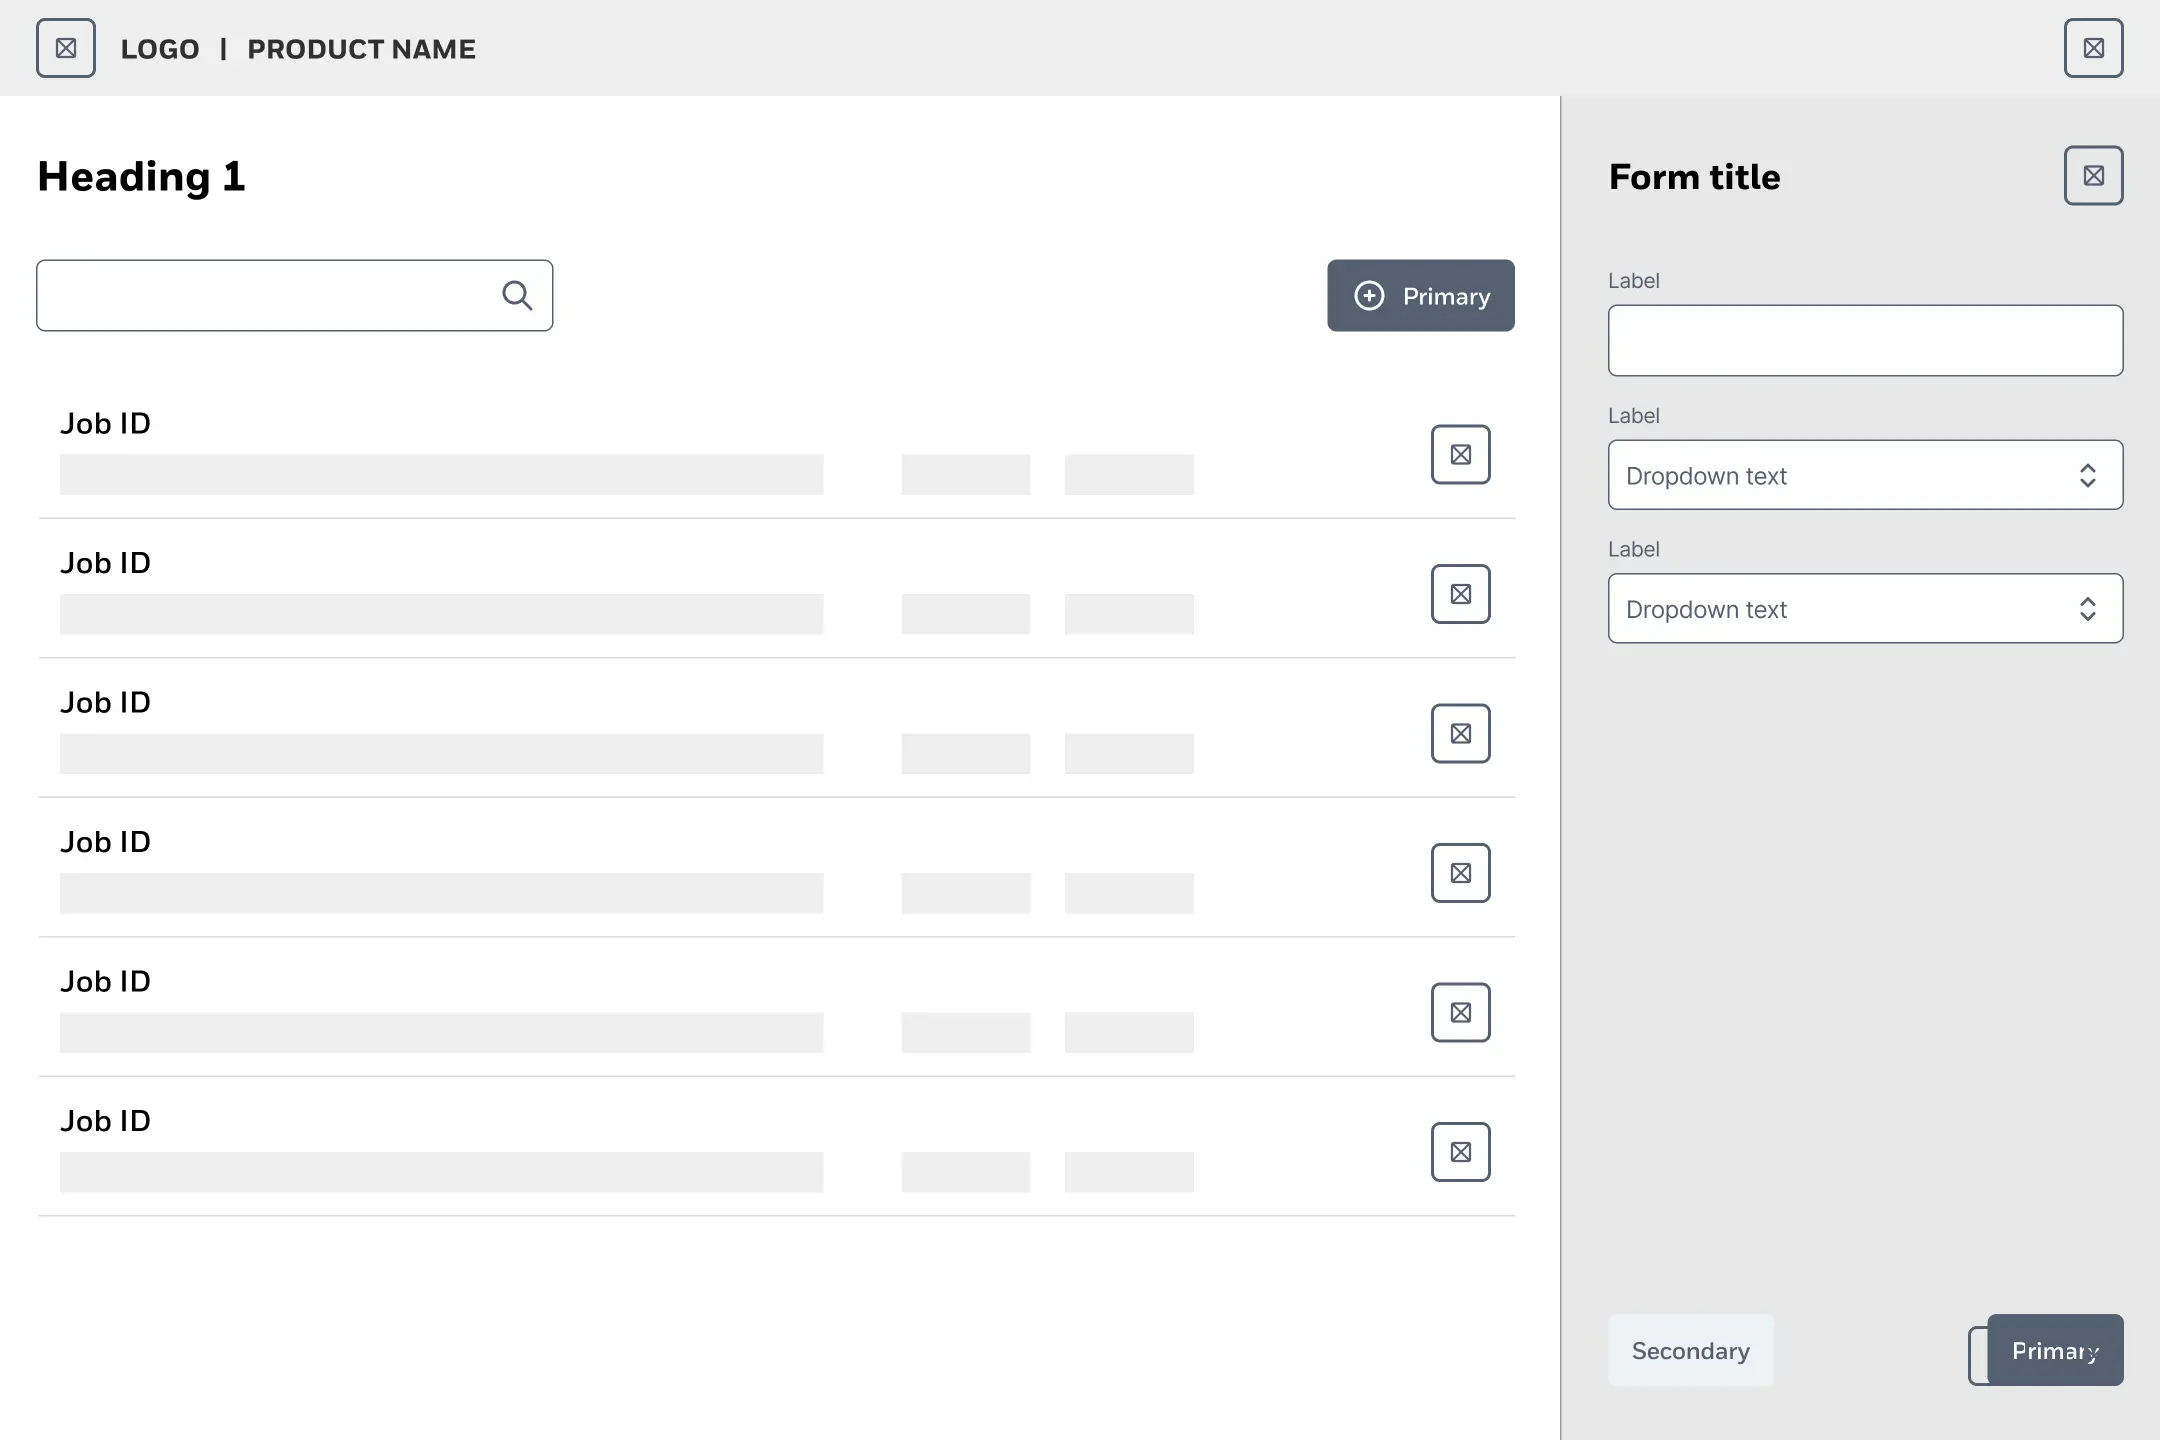The width and height of the screenshot is (2160, 1440).
Task: Click the Primary button in form panel
Action: (x=2057, y=1350)
